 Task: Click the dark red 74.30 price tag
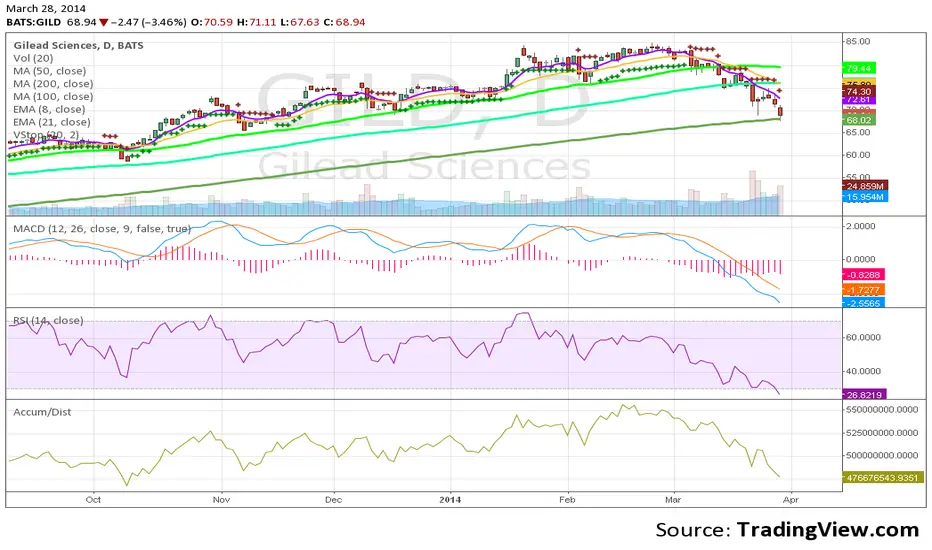(x=859, y=92)
